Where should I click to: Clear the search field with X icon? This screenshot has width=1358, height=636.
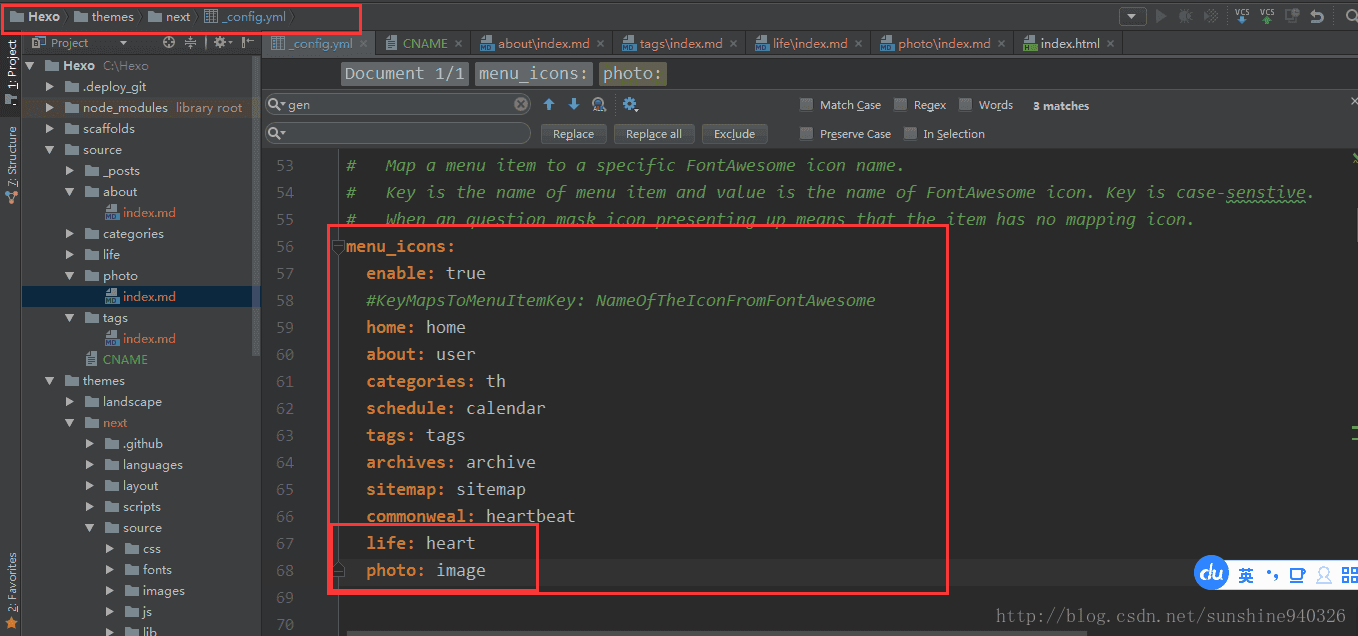pyautogui.click(x=521, y=104)
